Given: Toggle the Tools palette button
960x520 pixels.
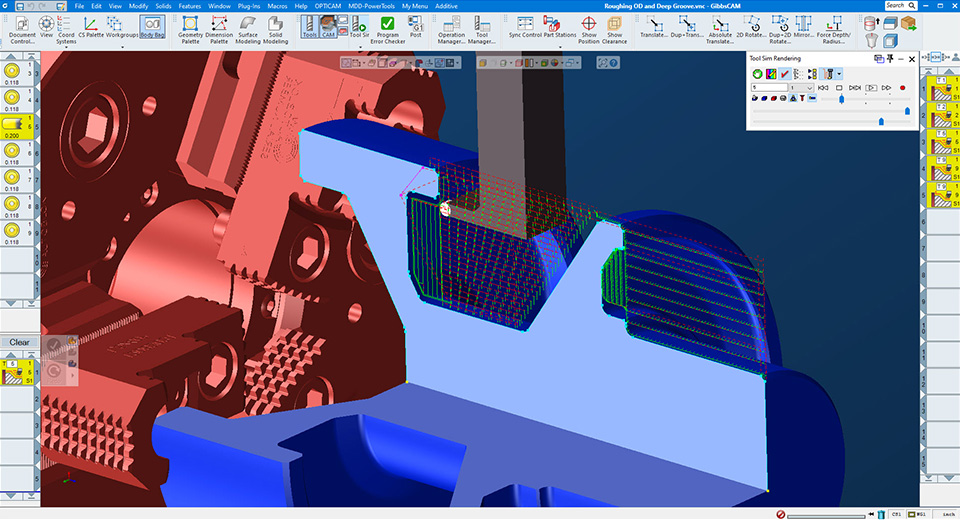Looking at the screenshot, I should click(310, 26).
